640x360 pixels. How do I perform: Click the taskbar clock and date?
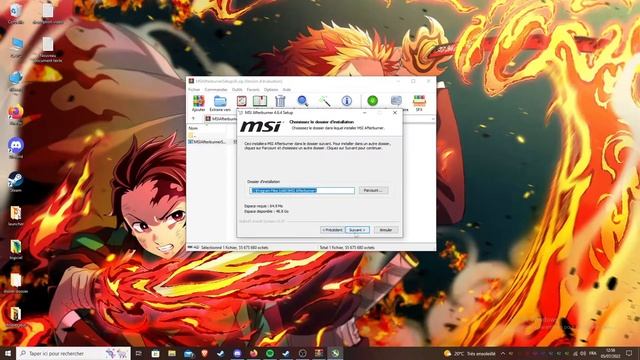point(611,353)
